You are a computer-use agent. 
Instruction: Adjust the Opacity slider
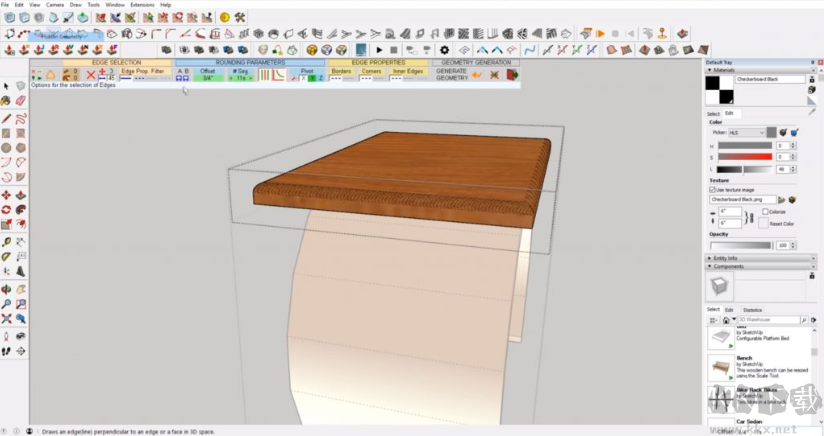[740, 245]
